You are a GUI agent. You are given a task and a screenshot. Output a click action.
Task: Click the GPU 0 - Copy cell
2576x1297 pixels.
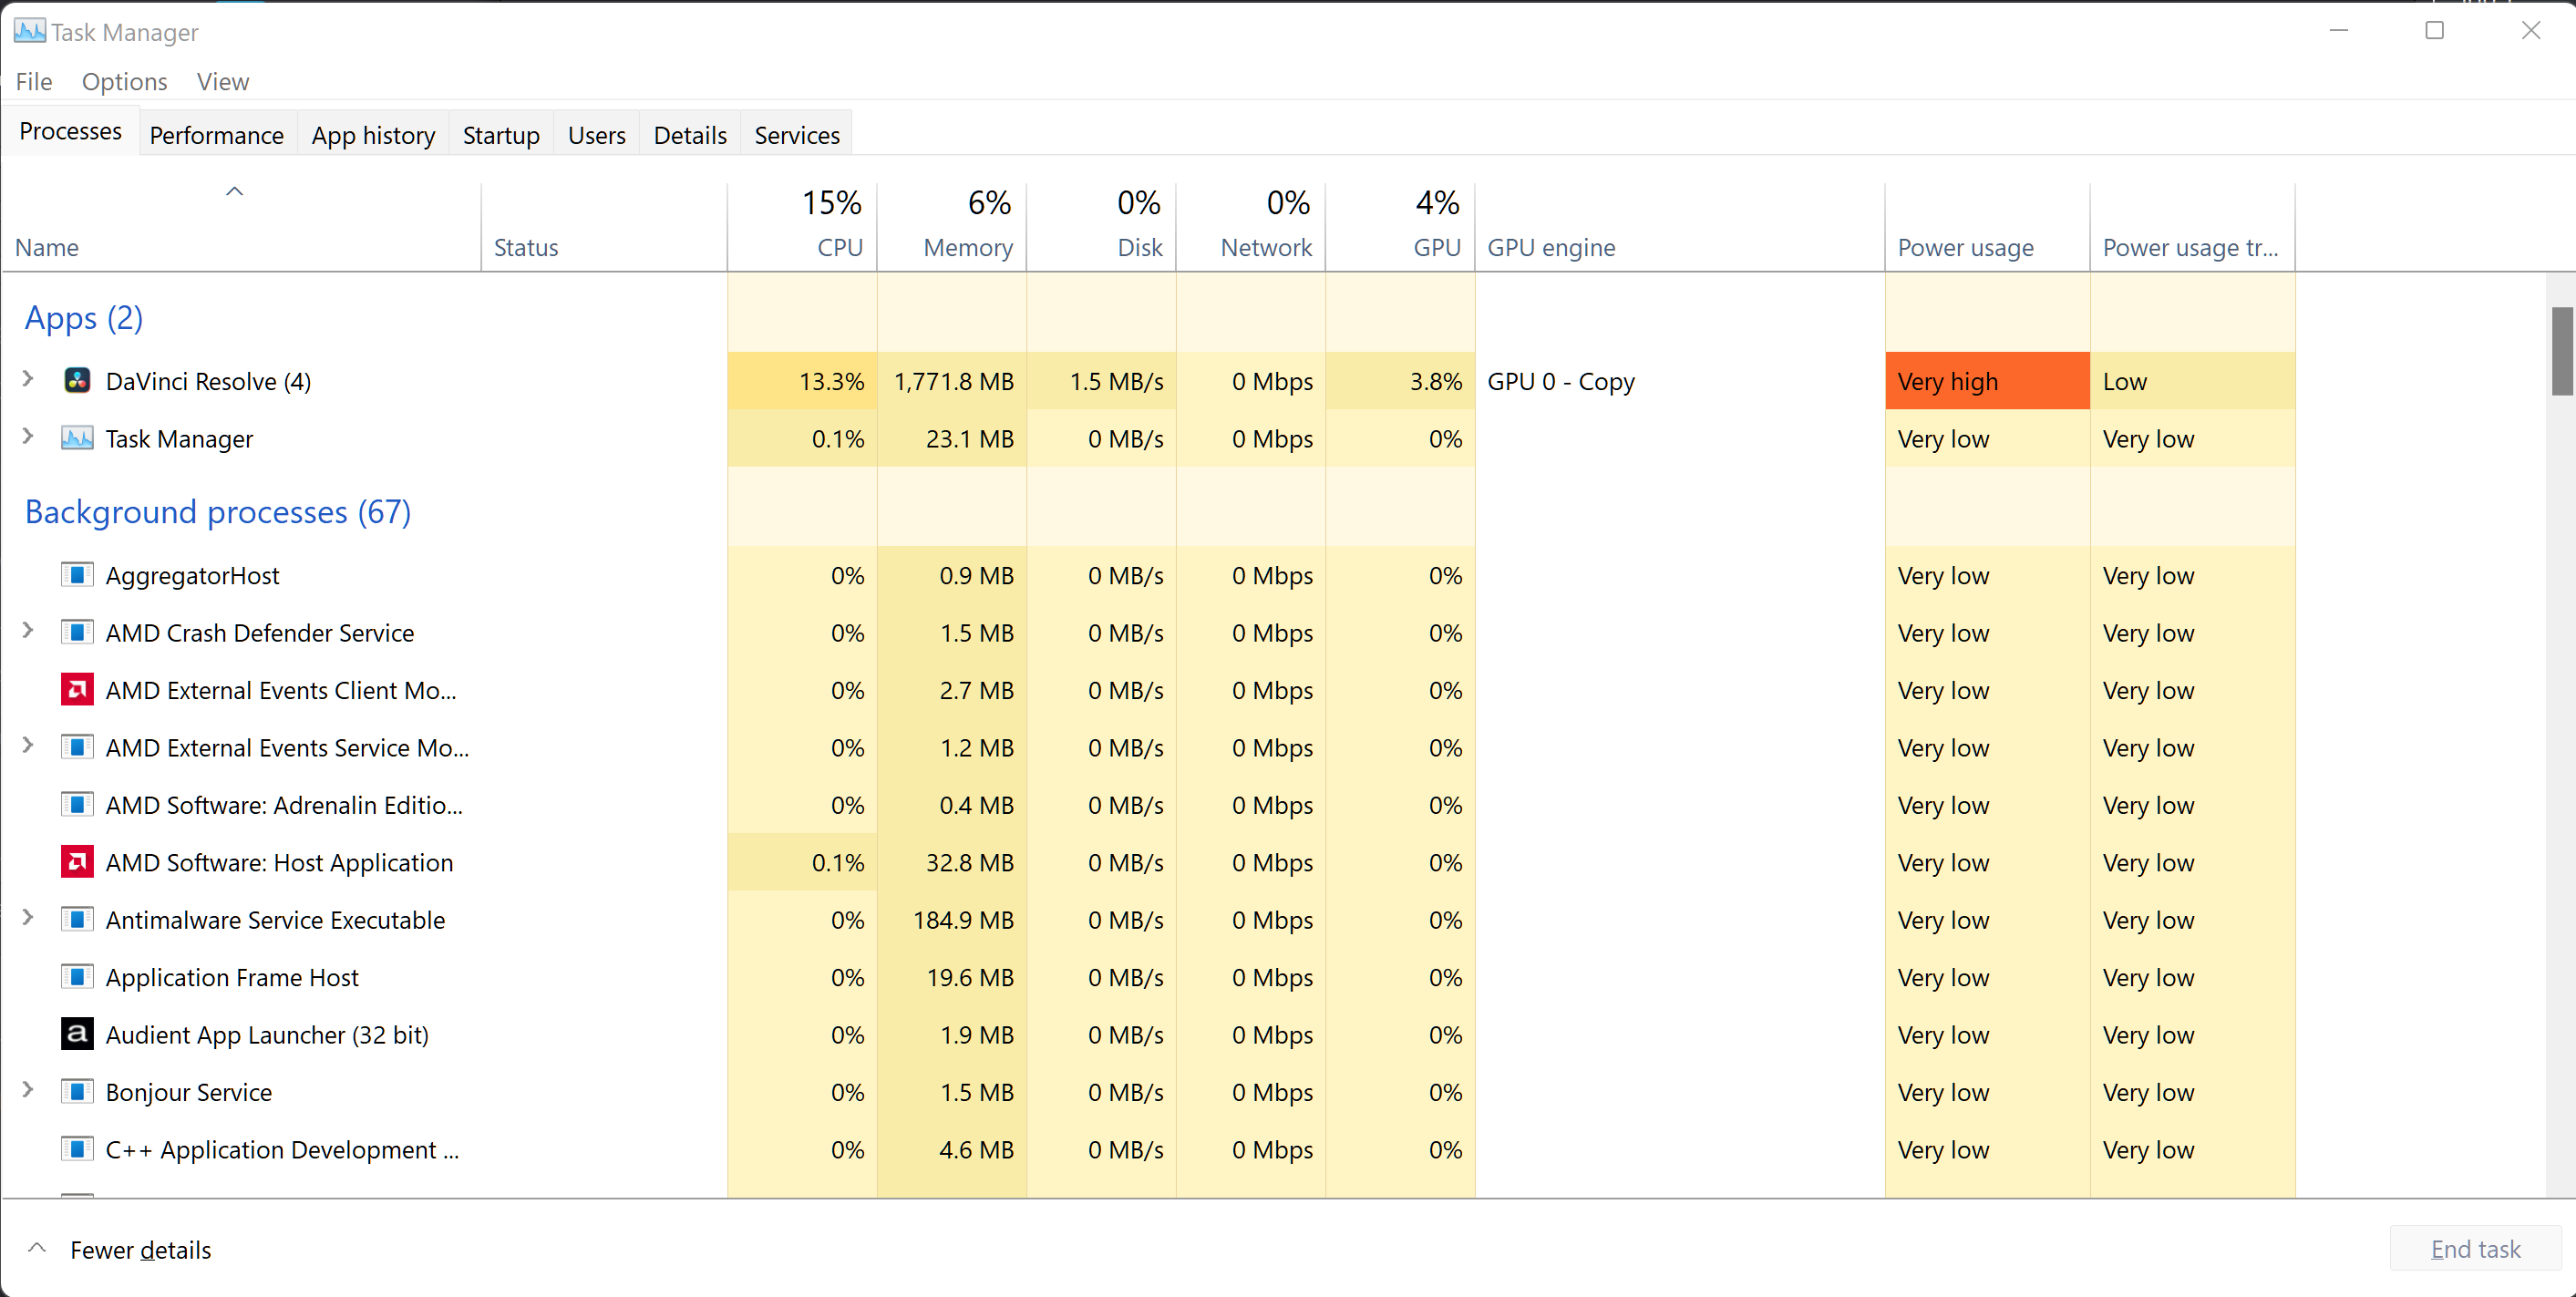pos(1680,381)
